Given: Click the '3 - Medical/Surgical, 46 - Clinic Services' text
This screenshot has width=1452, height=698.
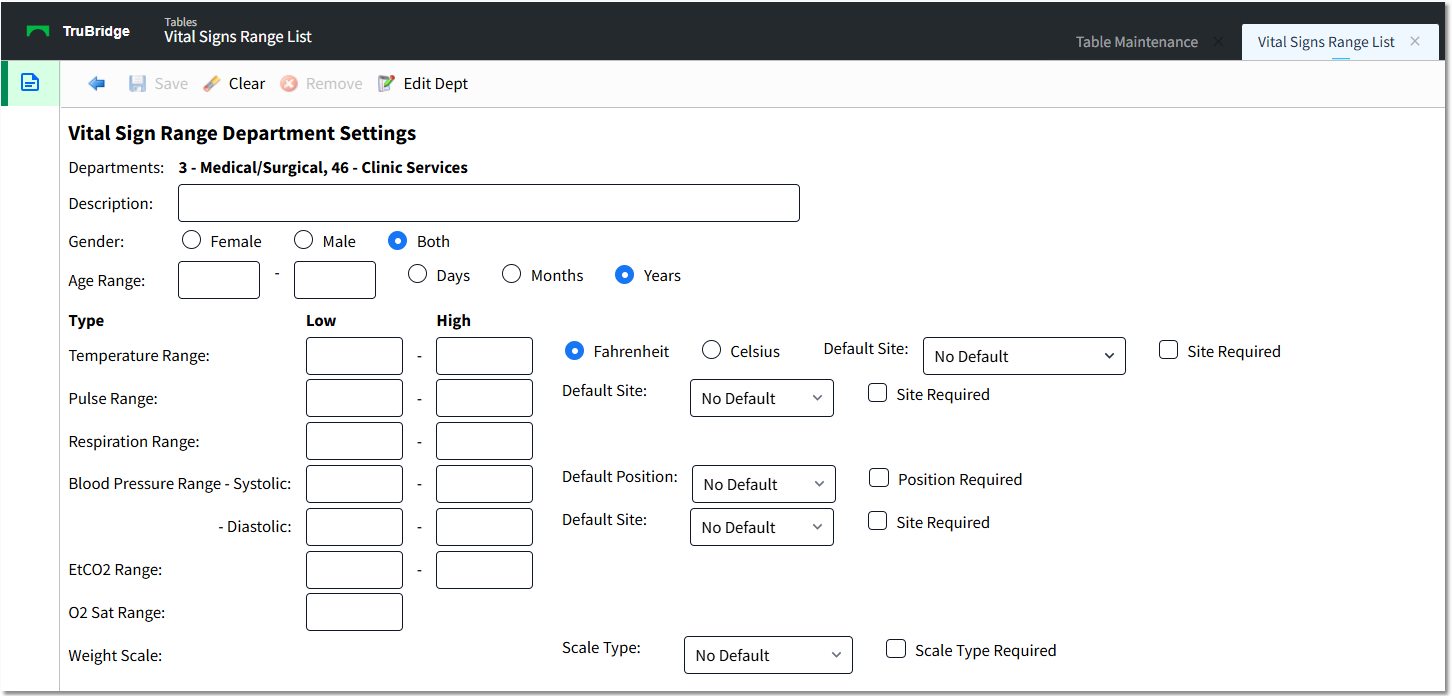Looking at the screenshot, I should click(x=323, y=168).
